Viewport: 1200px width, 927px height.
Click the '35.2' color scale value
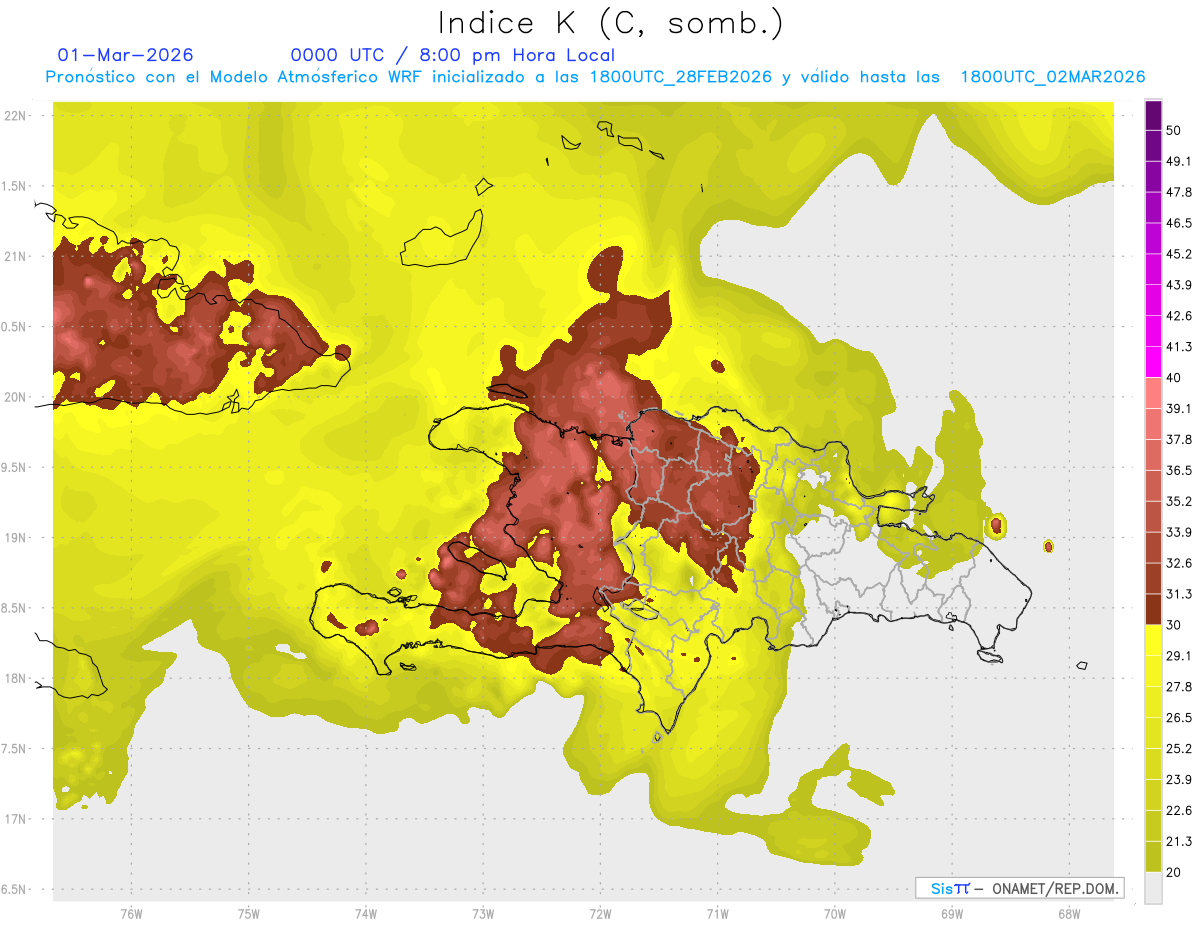1179,501
